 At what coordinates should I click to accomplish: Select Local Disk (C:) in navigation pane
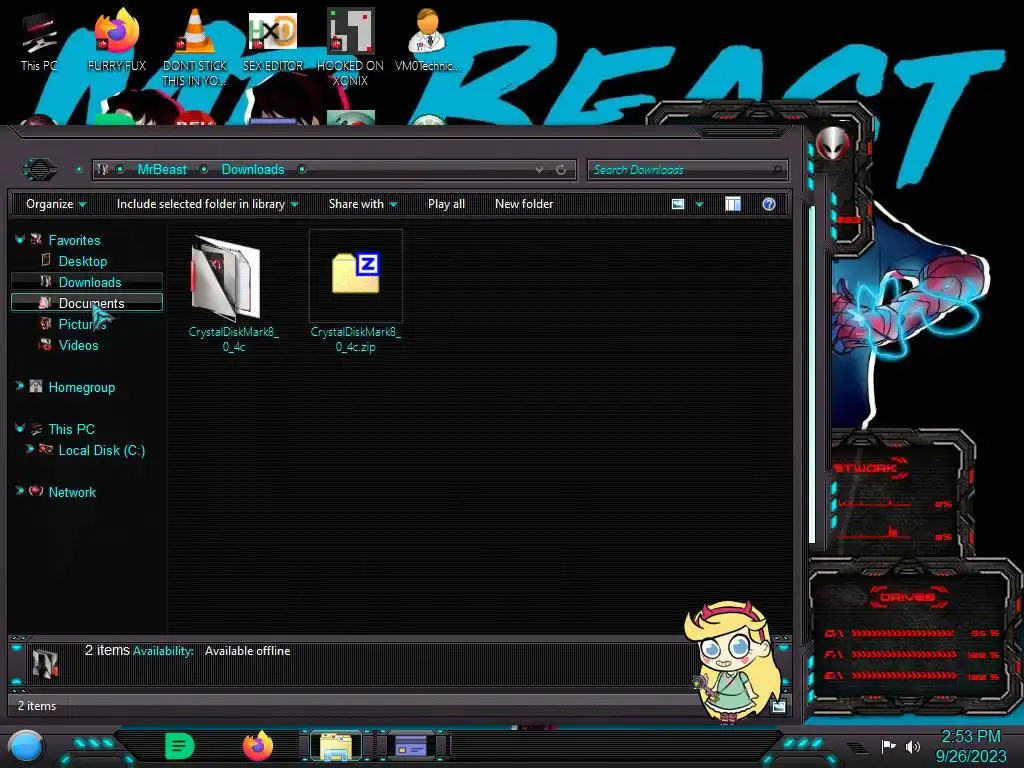[102, 451]
